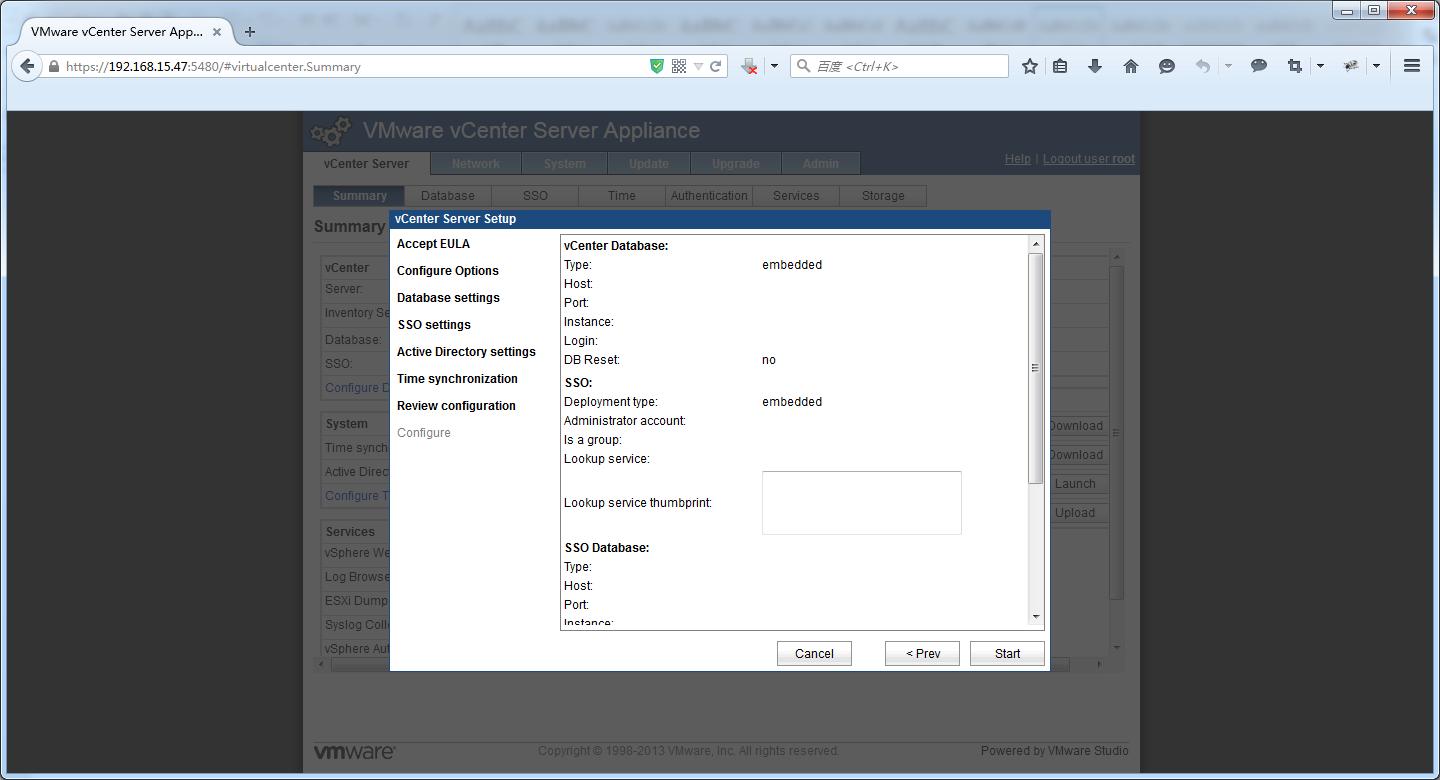Open the Database sub-tab
This screenshot has width=1440, height=780.
pos(448,196)
